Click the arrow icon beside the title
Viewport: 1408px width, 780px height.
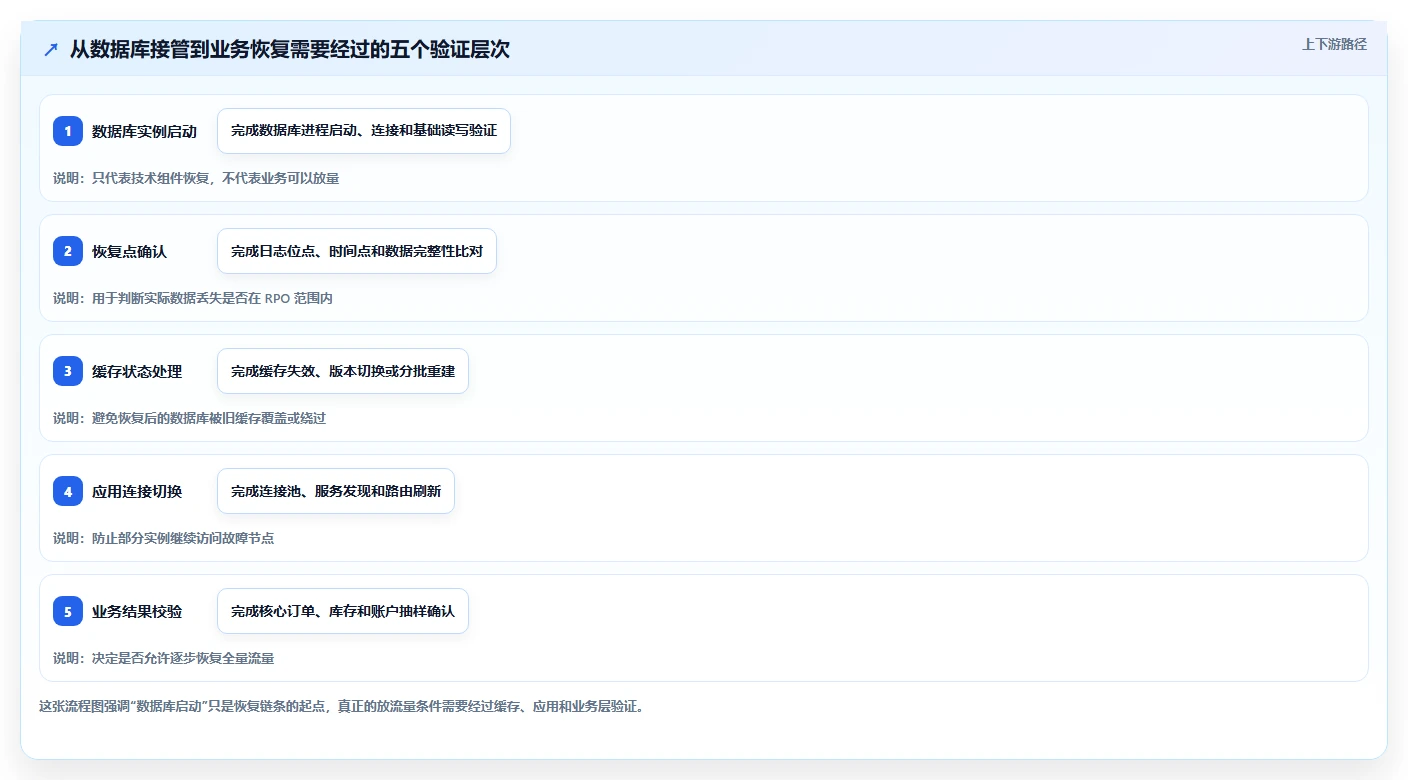click(51, 49)
